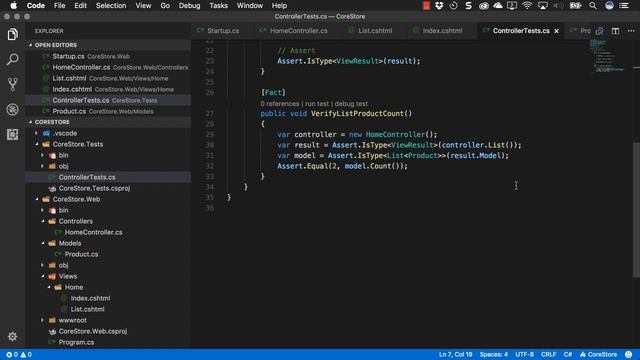
Task: Change indentation via Spaces: 4
Action: tap(493, 354)
